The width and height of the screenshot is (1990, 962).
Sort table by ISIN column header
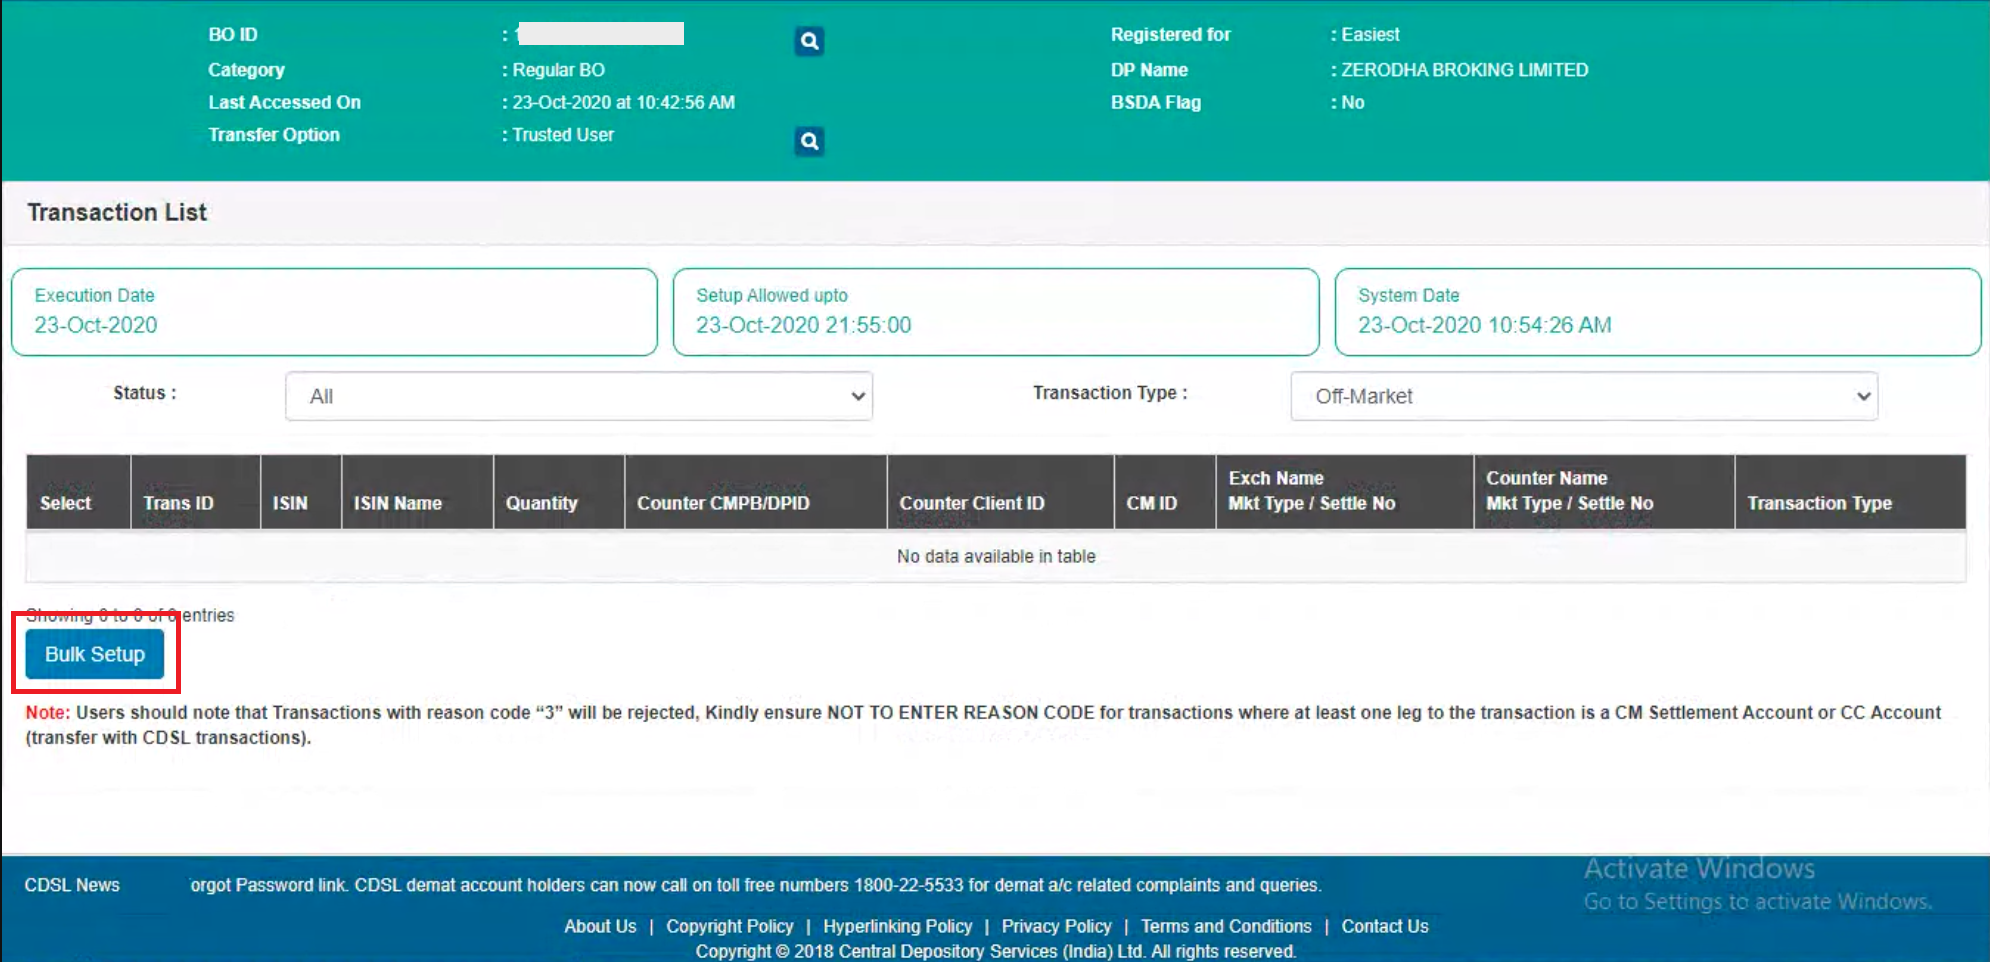(291, 503)
